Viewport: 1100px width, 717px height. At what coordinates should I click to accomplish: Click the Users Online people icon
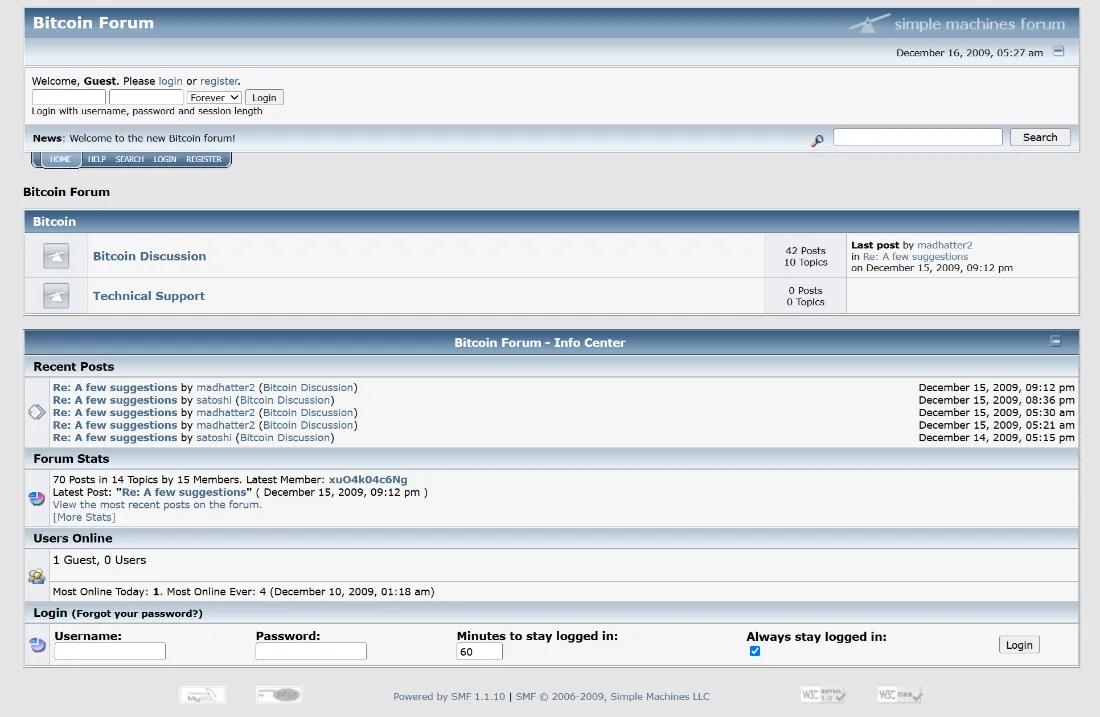point(36,577)
